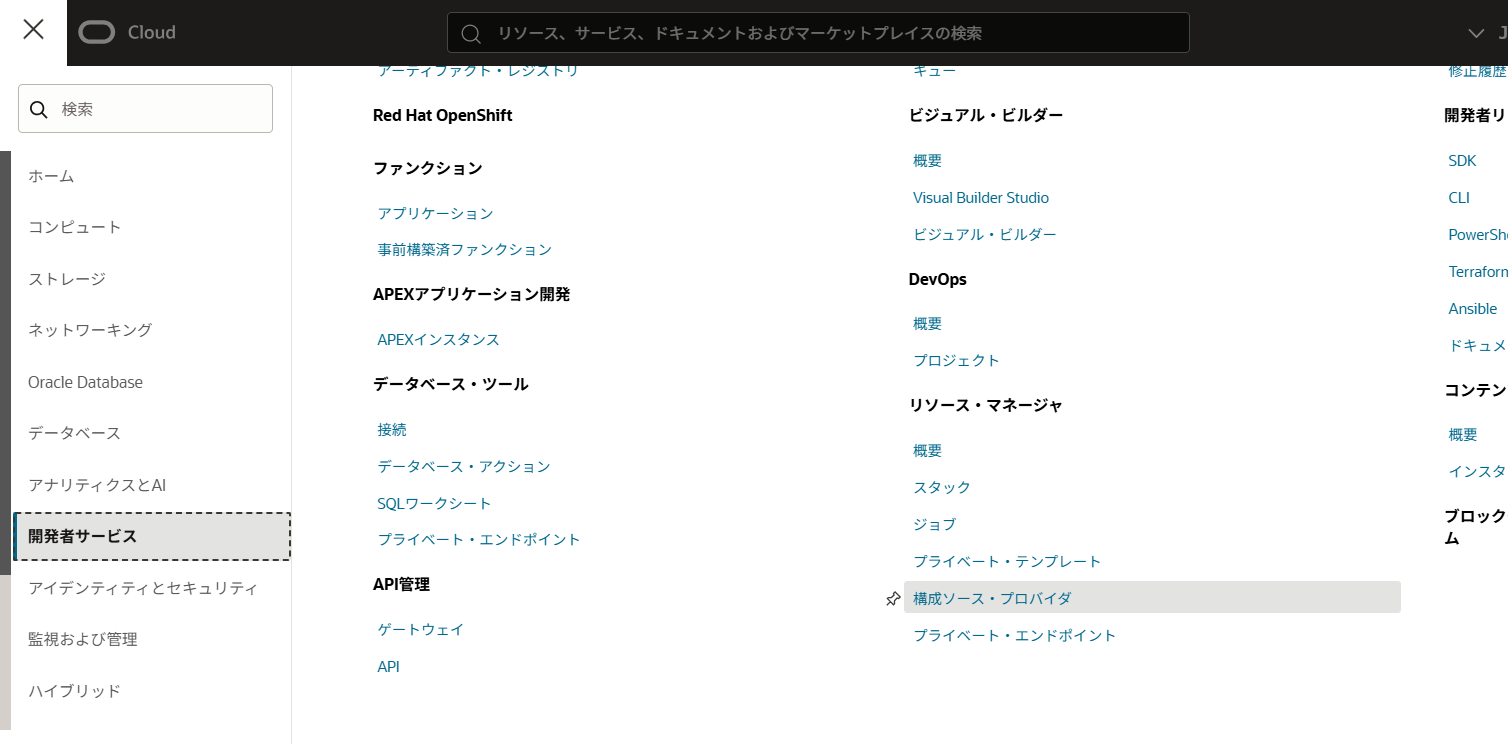This screenshot has height=744, width=1508.
Task: Pin 構成ソース・プロバイダ using the pin icon
Action: (x=893, y=598)
